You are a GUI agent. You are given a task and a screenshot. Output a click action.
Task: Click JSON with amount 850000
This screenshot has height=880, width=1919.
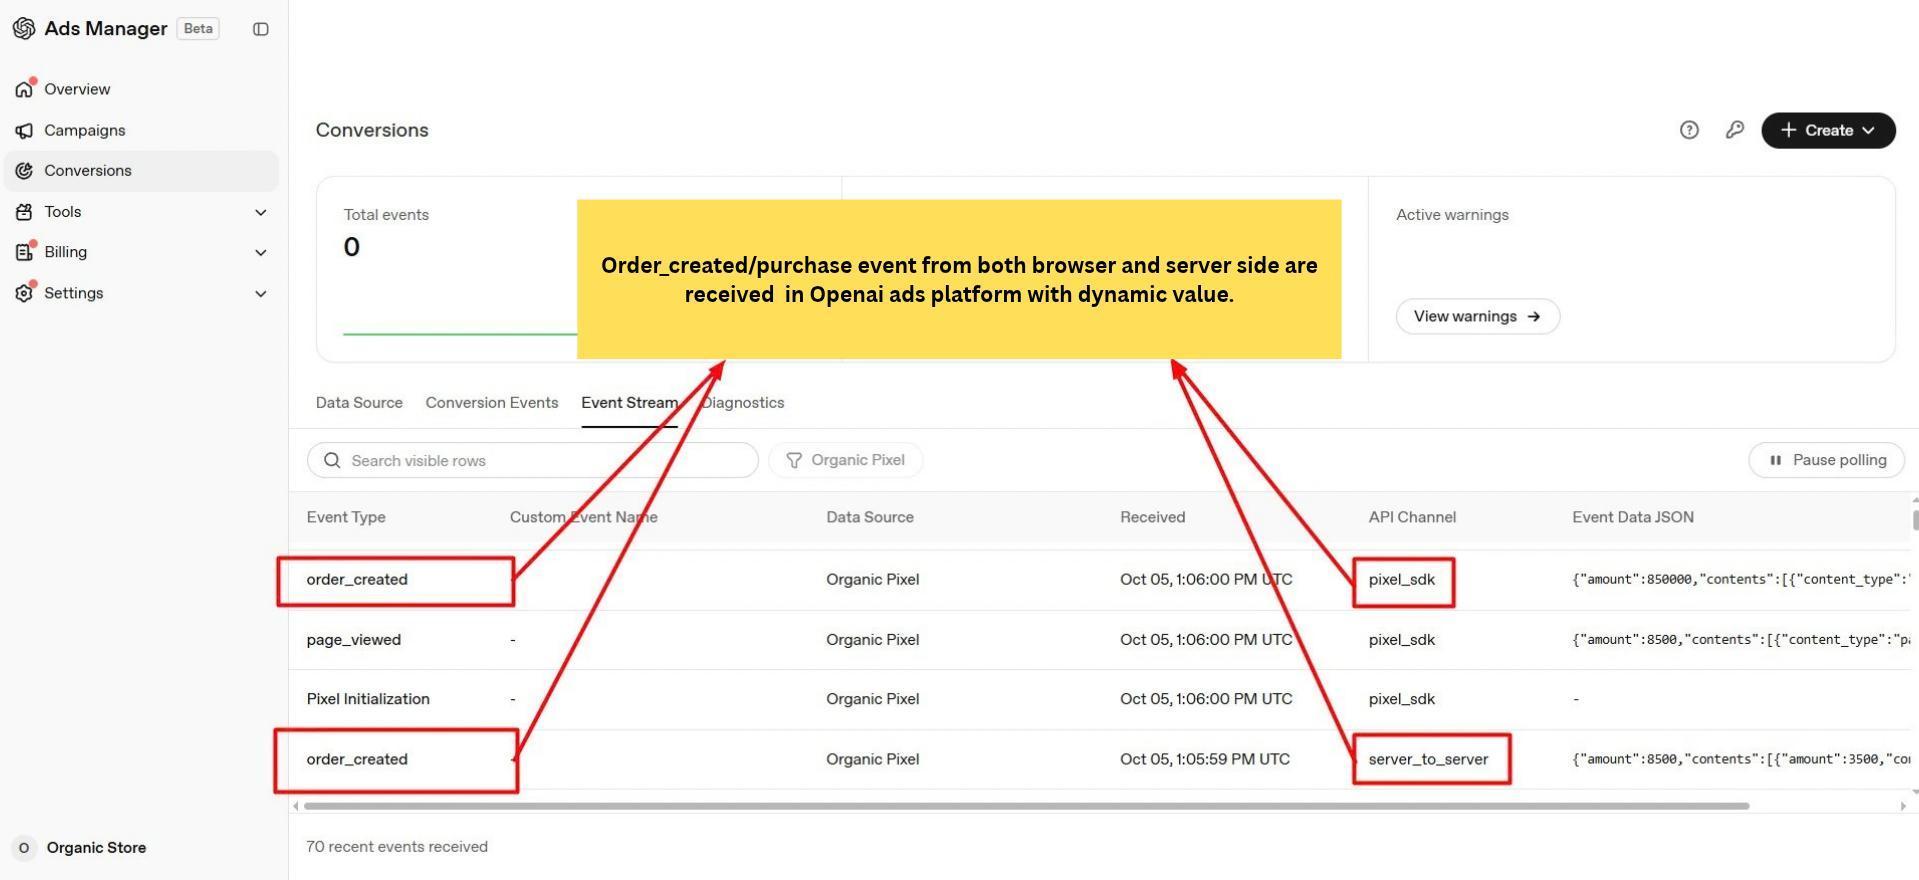pyautogui.click(x=1740, y=580)
